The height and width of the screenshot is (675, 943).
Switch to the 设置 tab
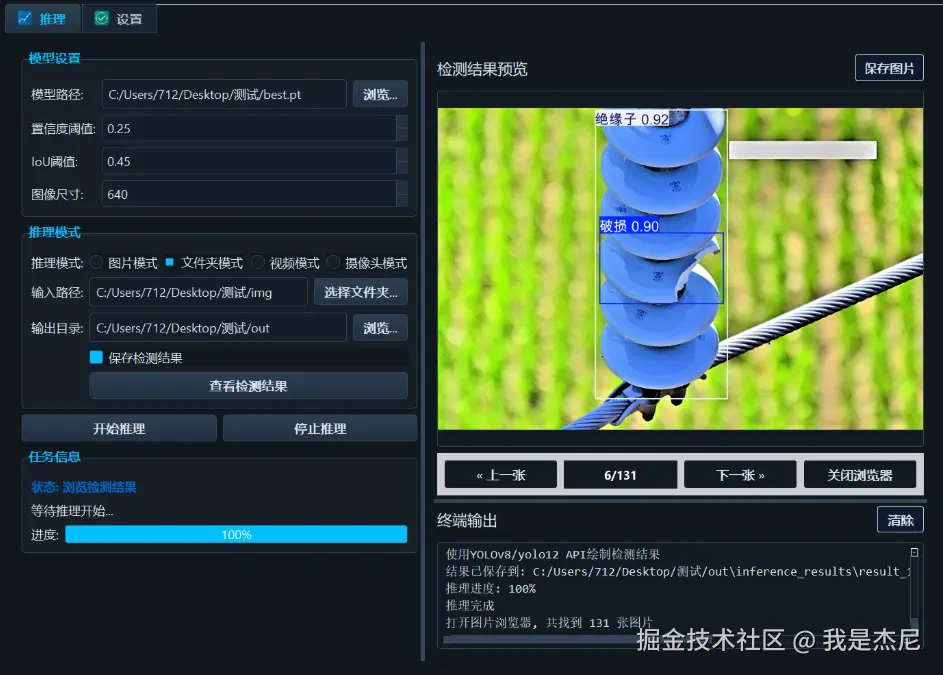point(119,17)
